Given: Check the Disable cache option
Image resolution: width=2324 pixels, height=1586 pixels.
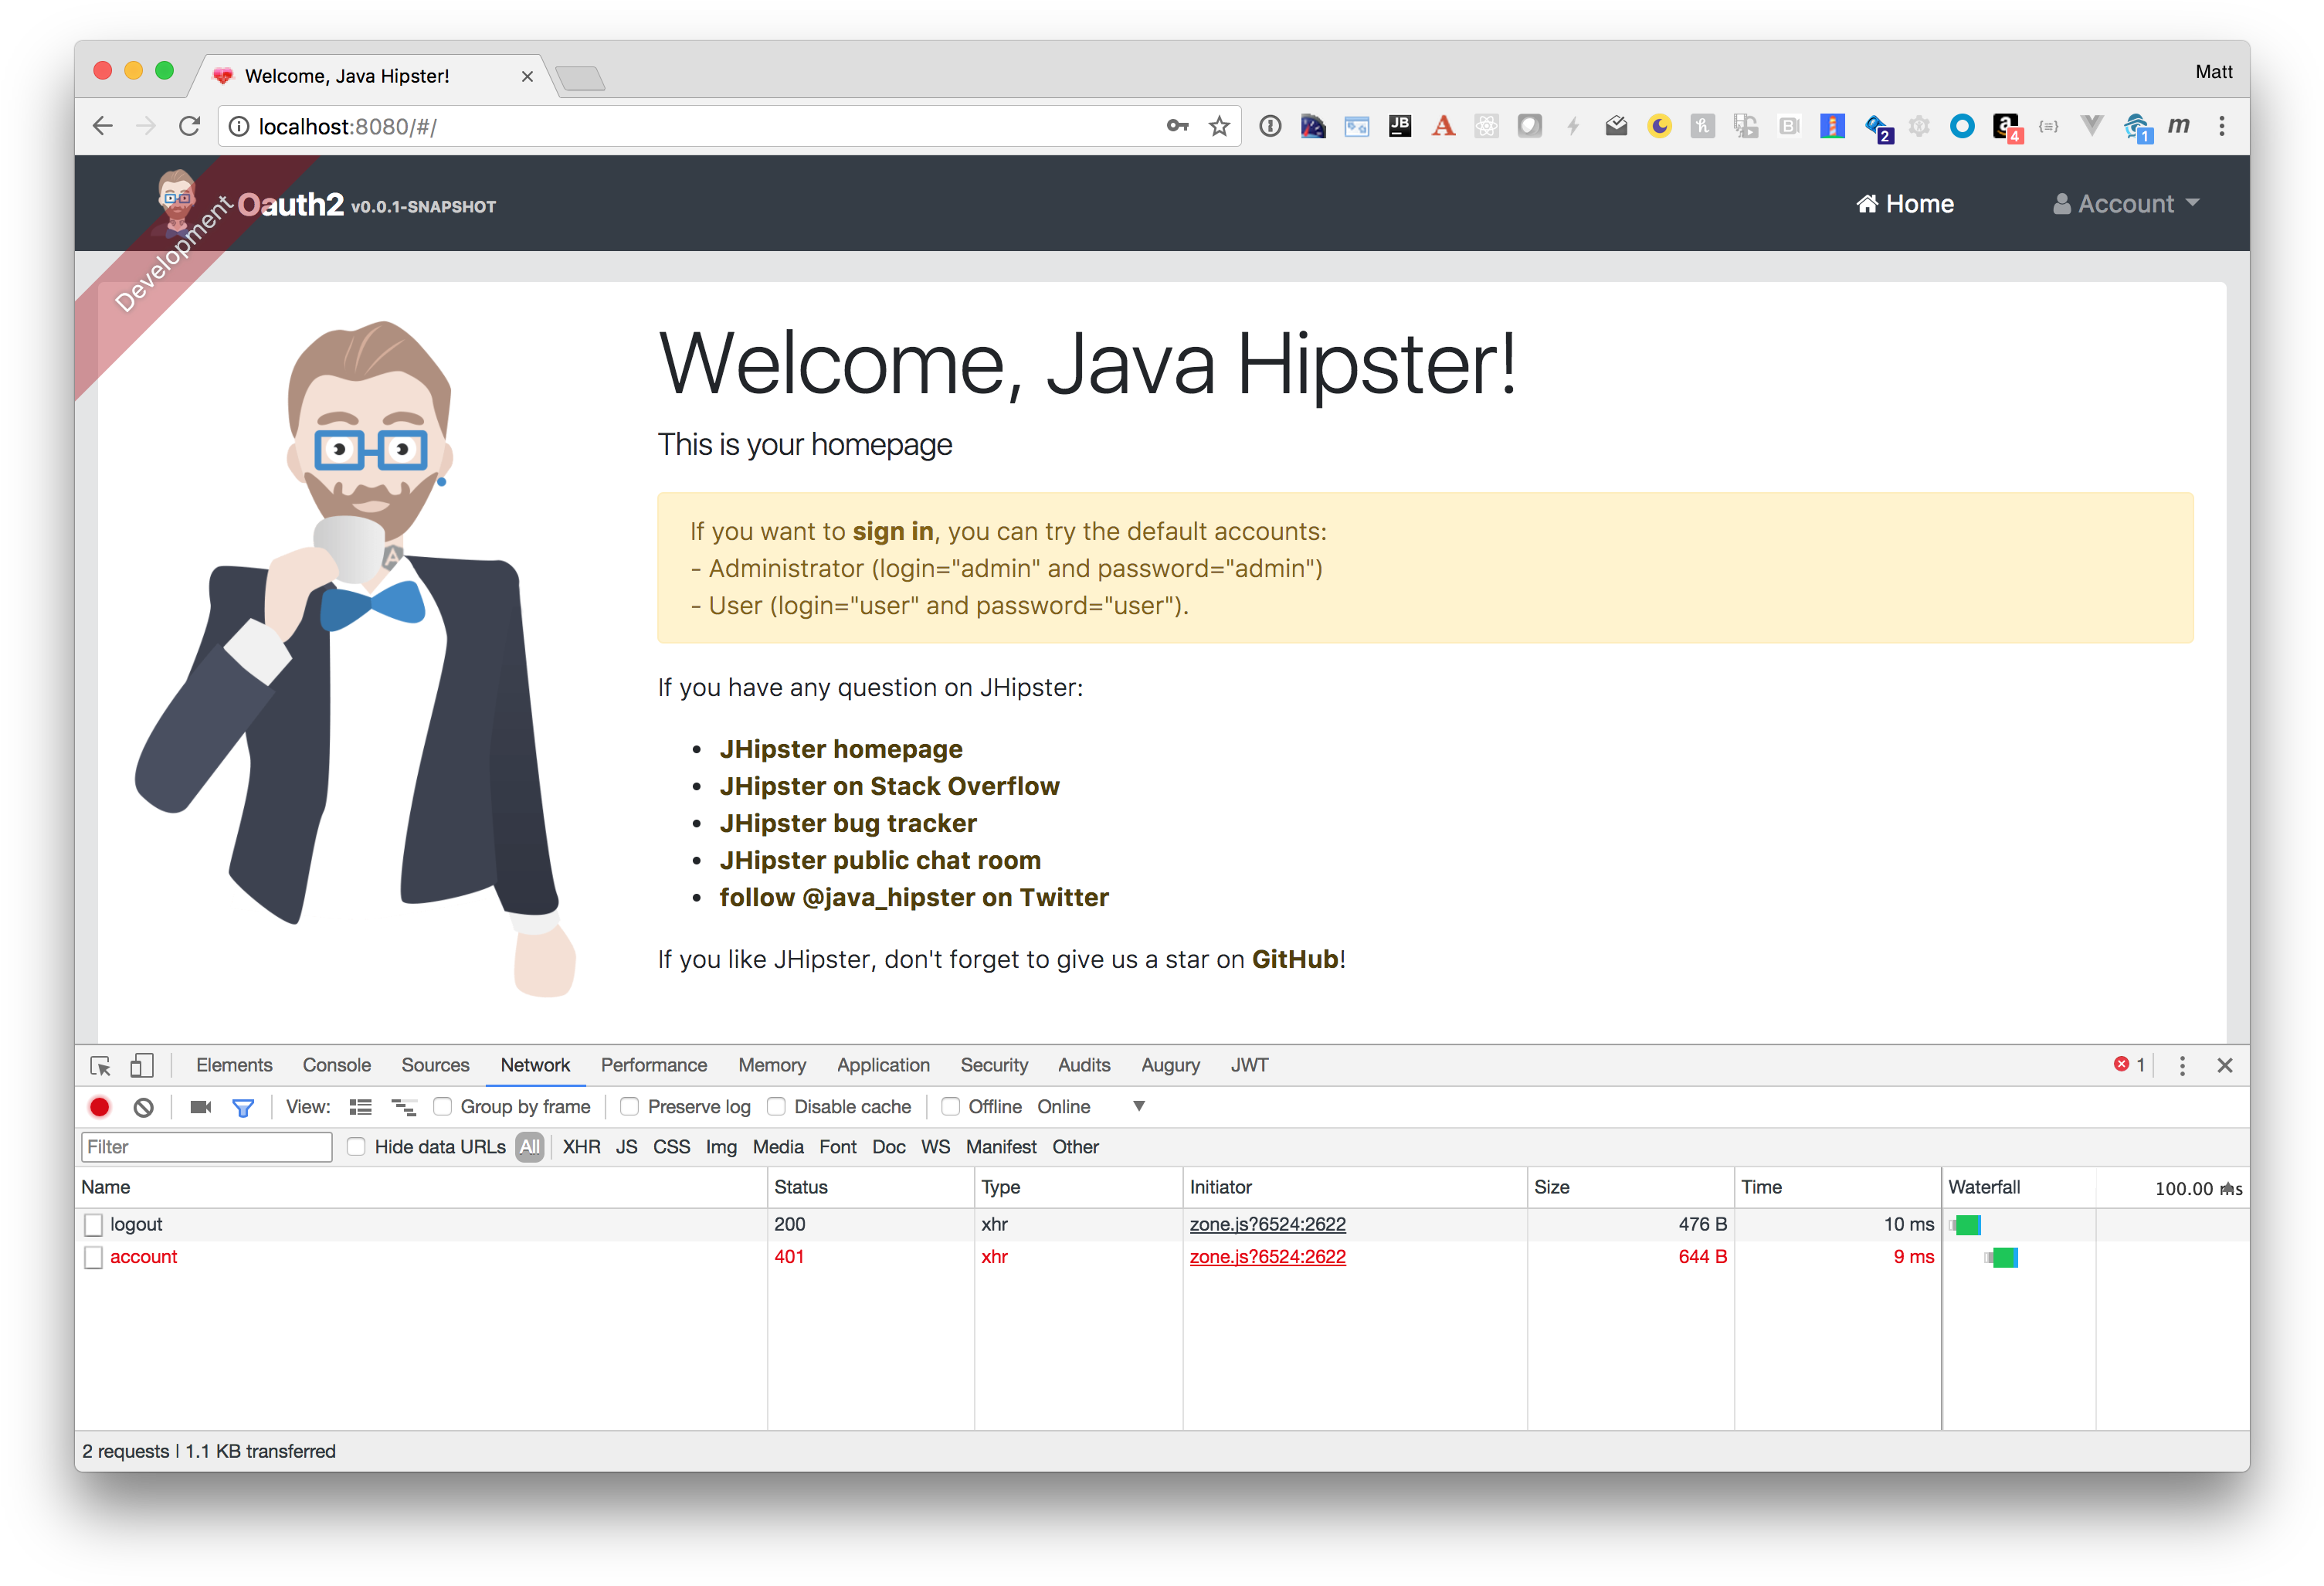Looking at the screenshot, I should 776,1107.
